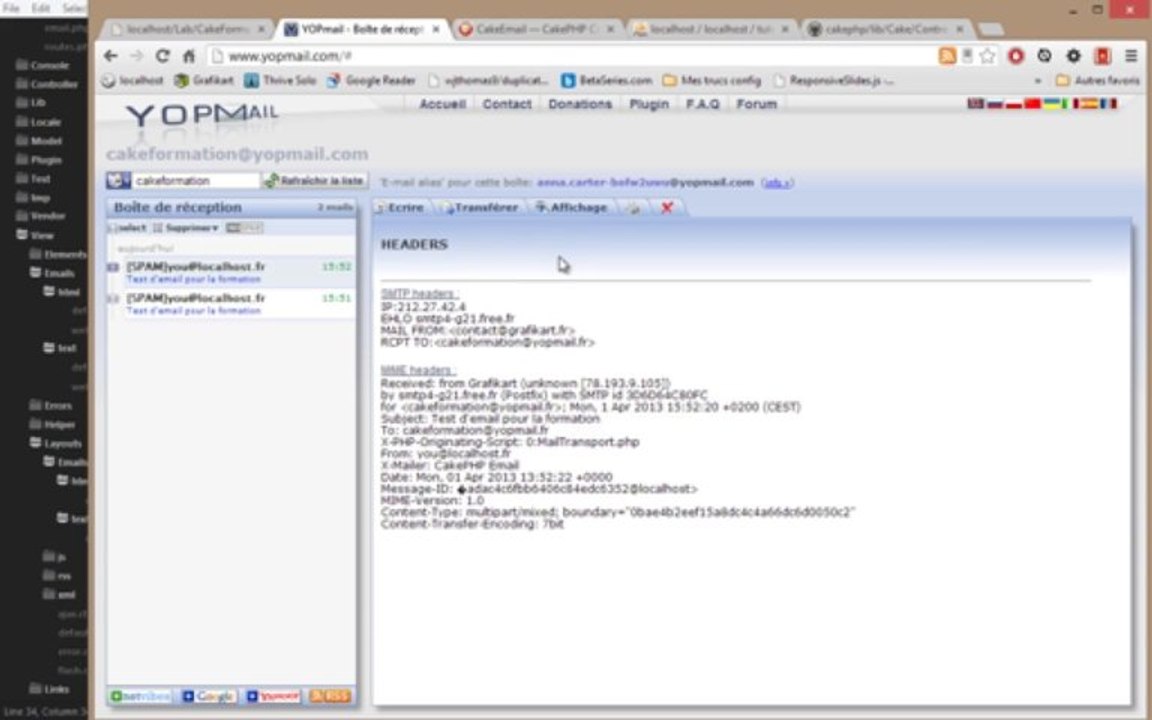Viewport: 1152px width, 720px height.
Task: Open Autres favoris bookmarks folder
Action: click(x=1098, y=81)
